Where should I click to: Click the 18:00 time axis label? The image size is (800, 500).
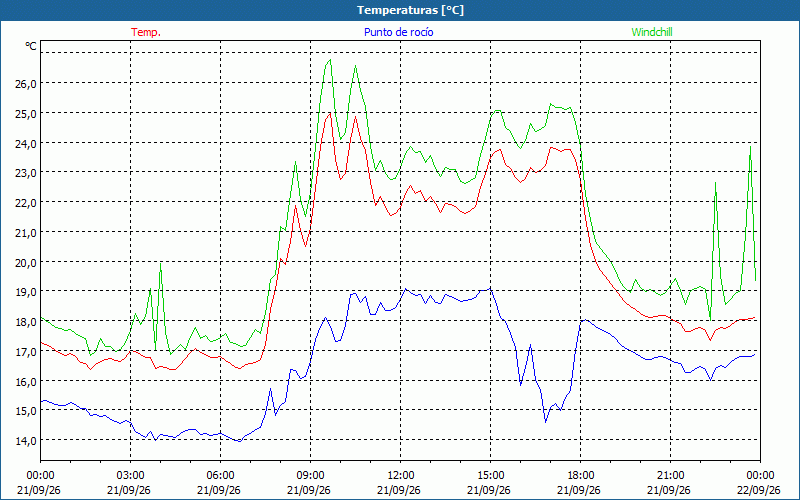(x=580, y=476)
